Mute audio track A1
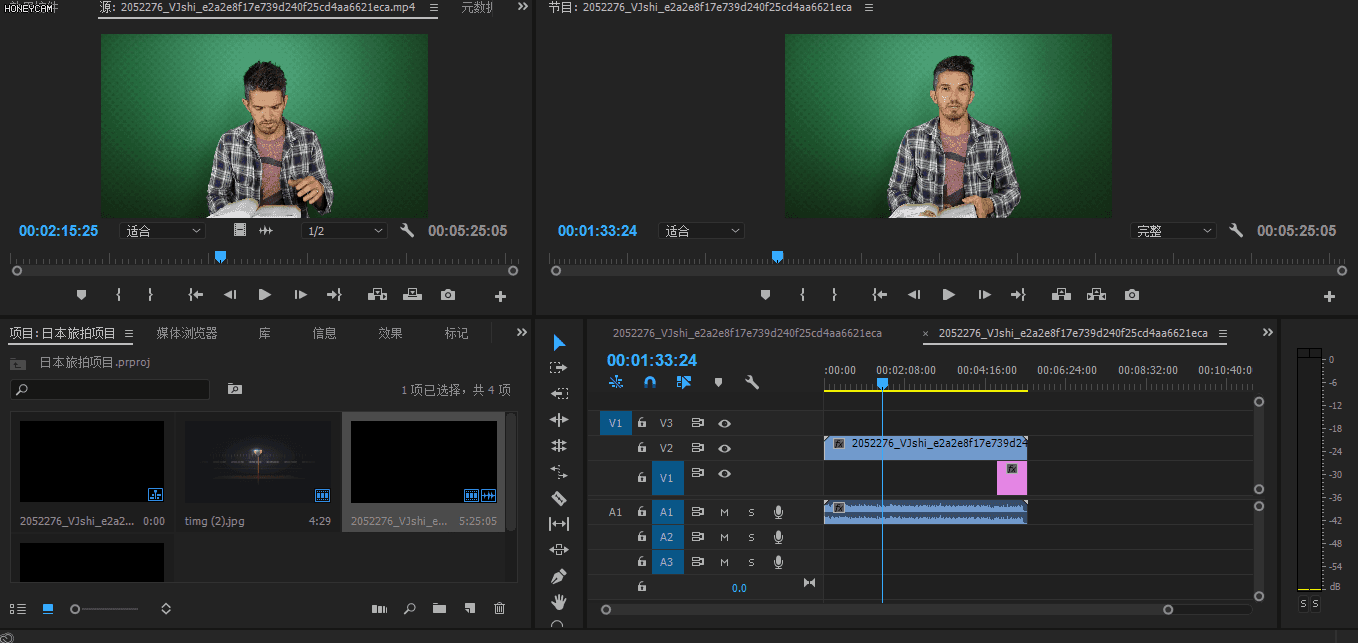1358x643 pixels. tap(725, 512)
